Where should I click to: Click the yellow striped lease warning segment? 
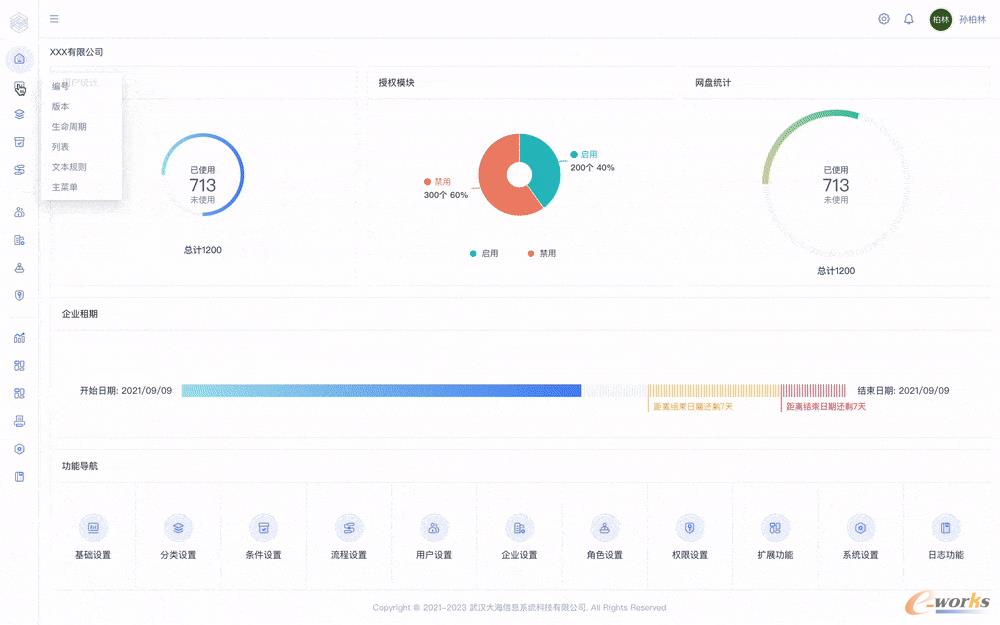pyautogui.click(x=714, y=390)
